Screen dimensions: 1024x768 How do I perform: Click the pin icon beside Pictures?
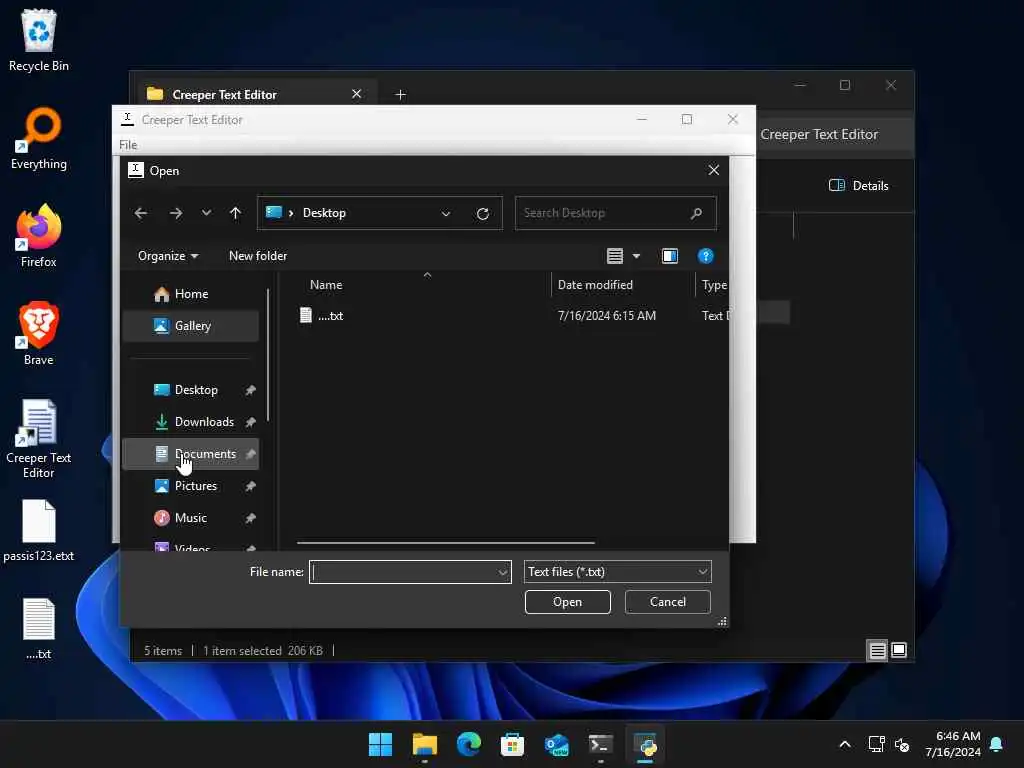tap(250, 486)
